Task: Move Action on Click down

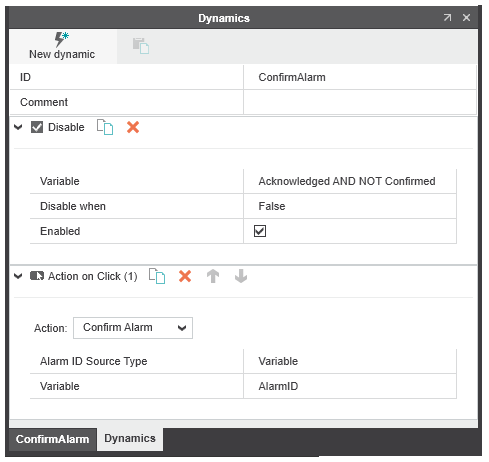Action: click(241, 276)
